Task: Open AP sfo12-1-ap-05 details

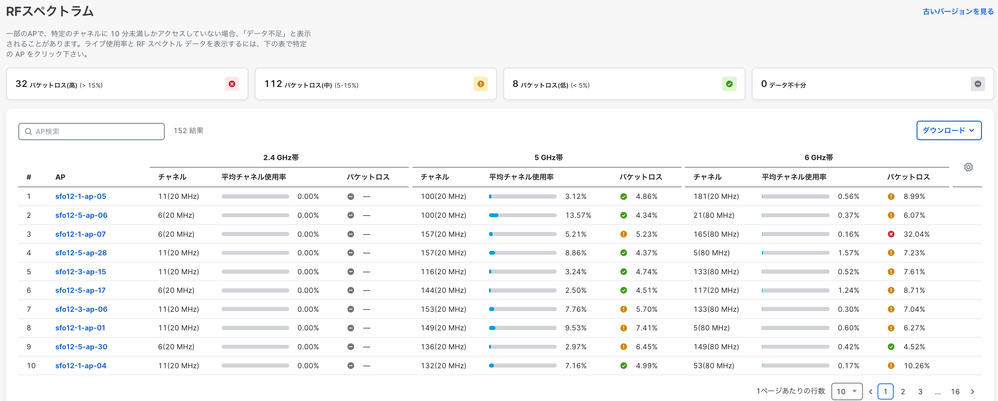Action: [x=81, y=197]
